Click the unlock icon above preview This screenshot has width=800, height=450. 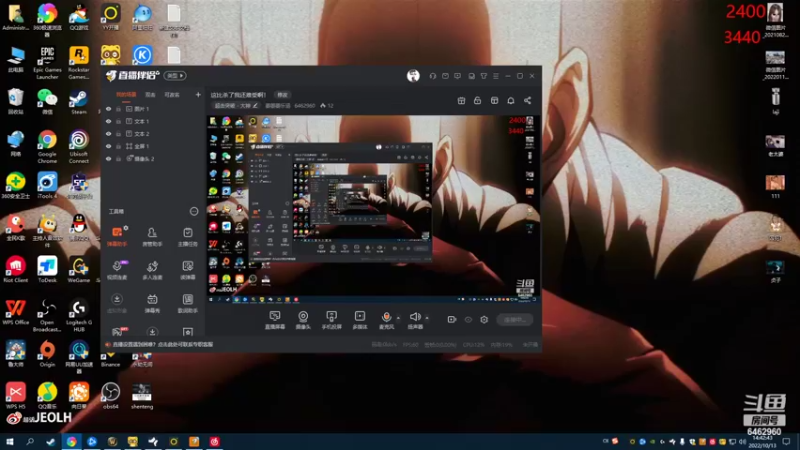pos(478,101)
